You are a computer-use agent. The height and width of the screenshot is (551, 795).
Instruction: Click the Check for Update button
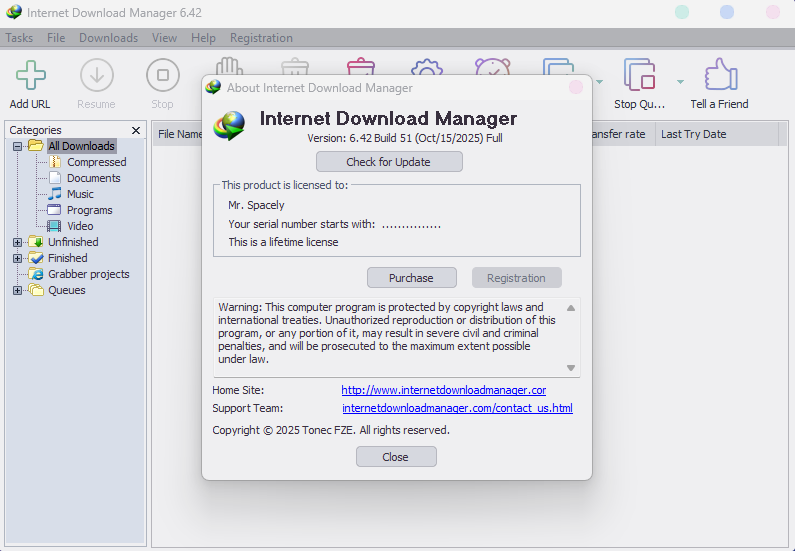click(389, 162)
